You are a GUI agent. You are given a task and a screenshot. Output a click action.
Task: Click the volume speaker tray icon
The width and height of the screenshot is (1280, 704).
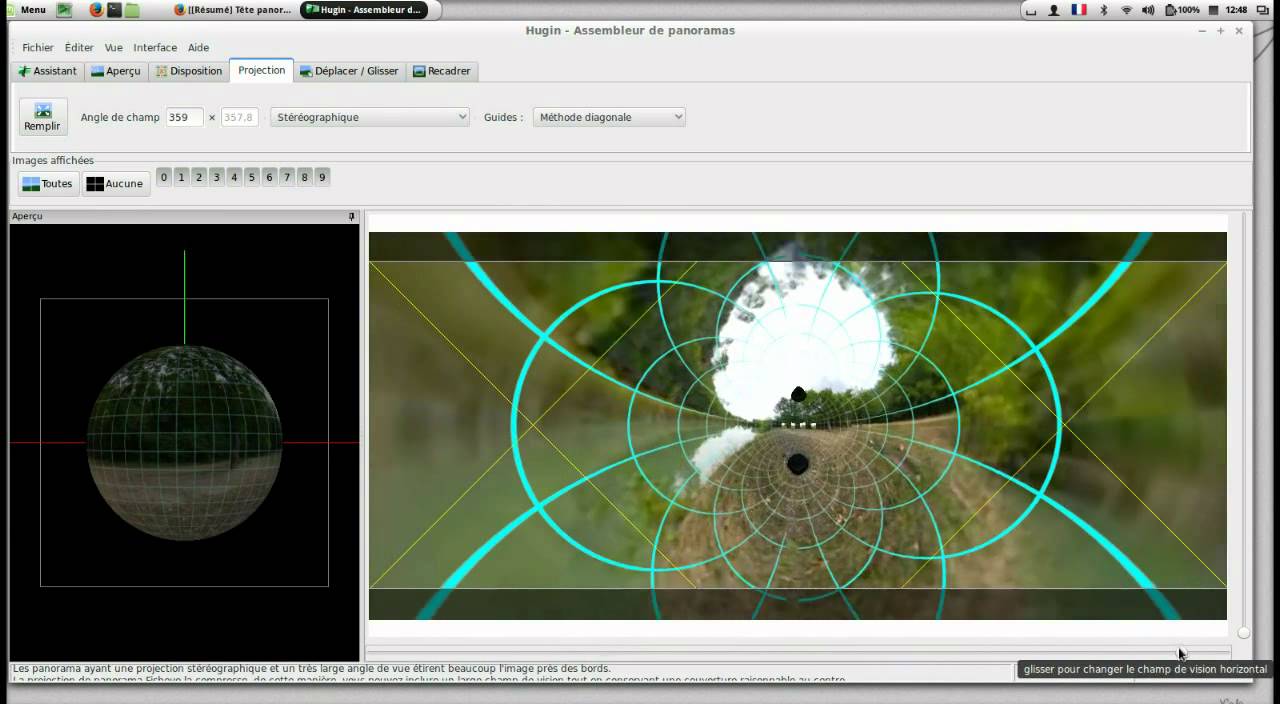tap(1148, 10)
